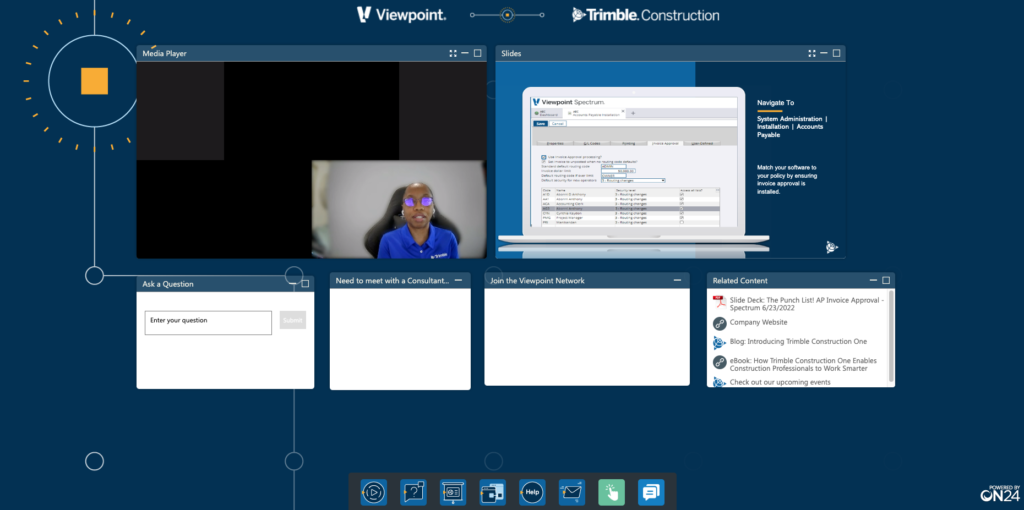Click the icon beside upcoming events entry
This screenshot has width=1024, height=510.
720,382
